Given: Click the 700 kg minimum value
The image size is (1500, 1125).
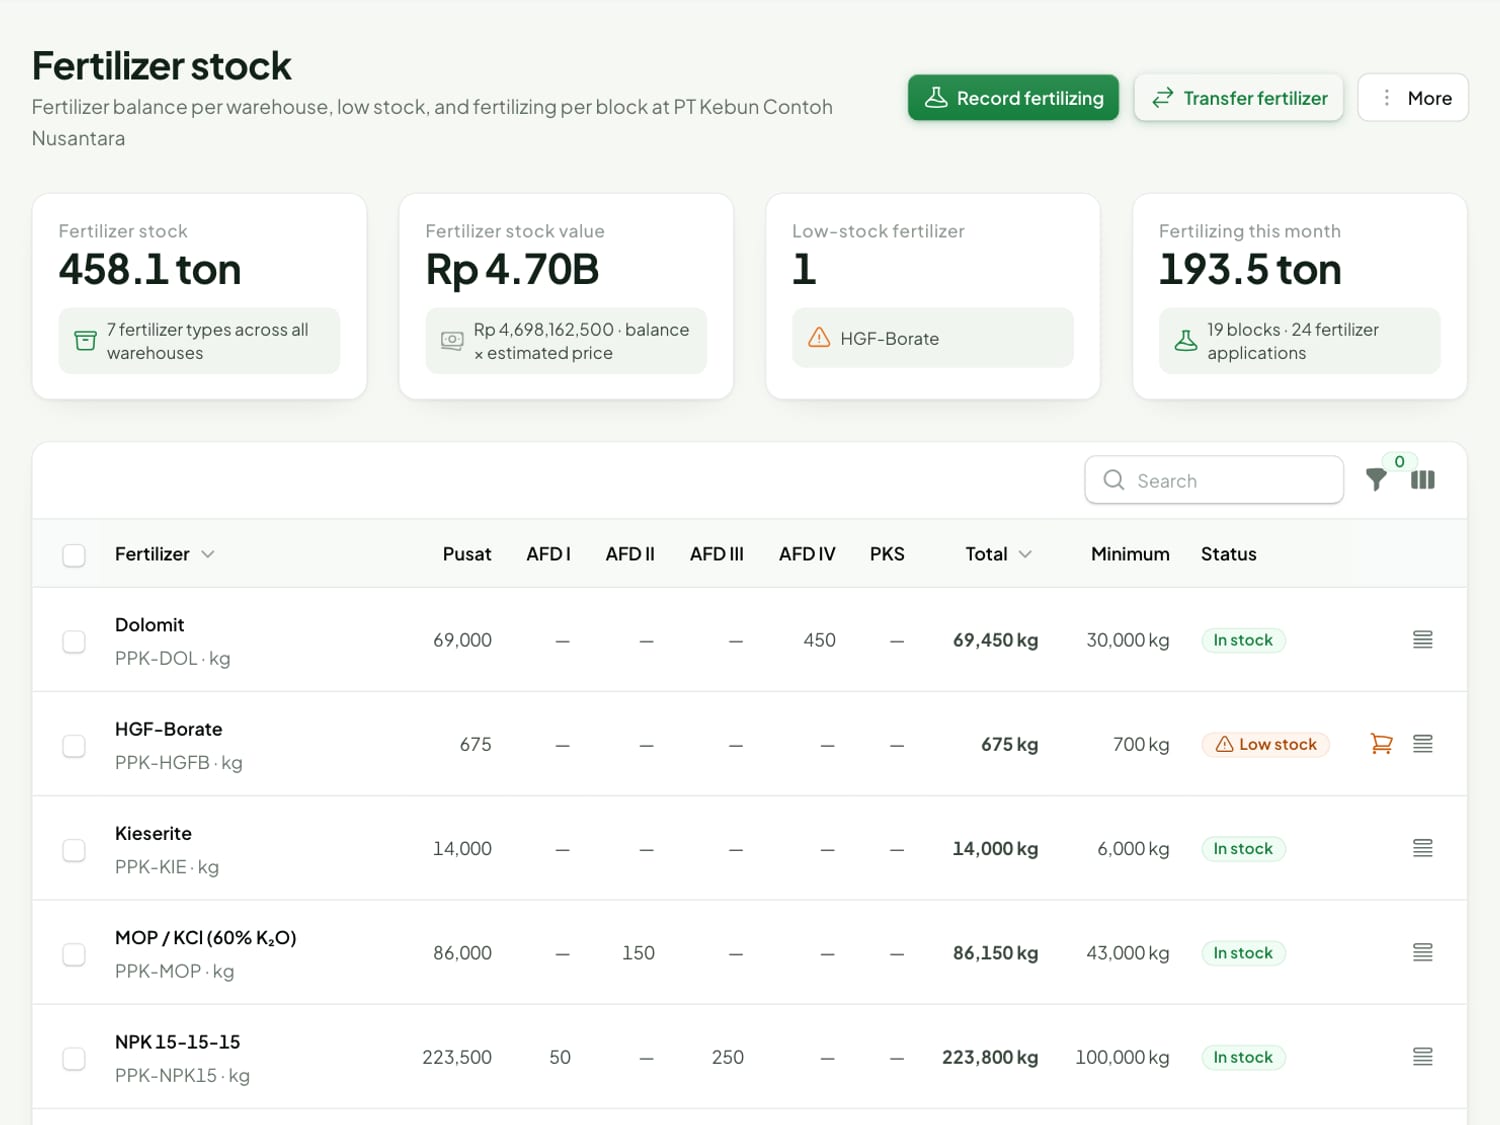Looking at the screenshot, I should [x=1141, y=744].
